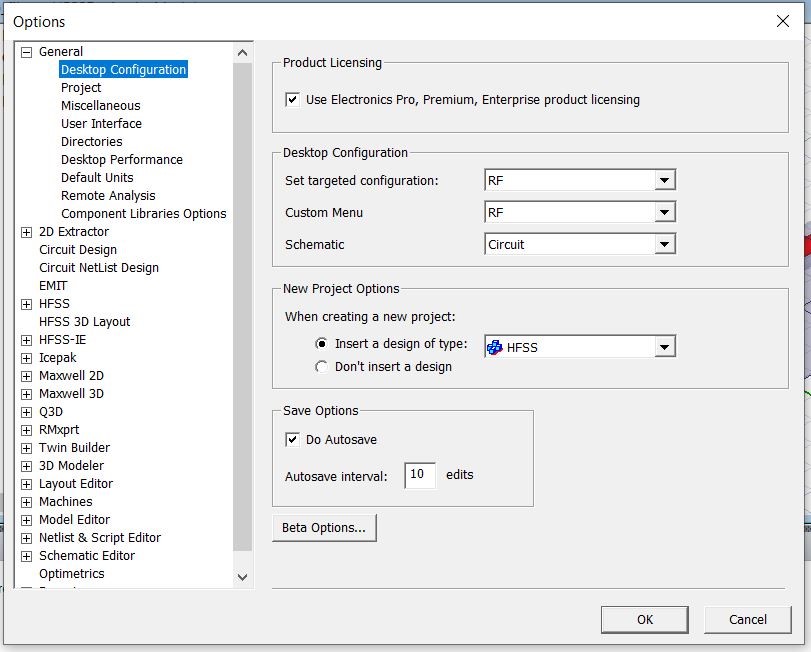
Task: Open the HFSS design type dropdown
Action: pos(664,347)
